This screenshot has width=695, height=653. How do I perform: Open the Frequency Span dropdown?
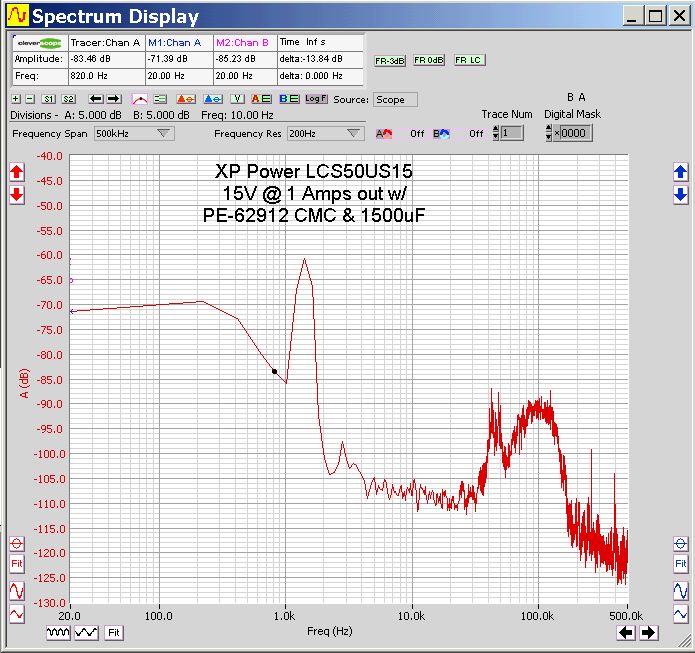[134, 133]
